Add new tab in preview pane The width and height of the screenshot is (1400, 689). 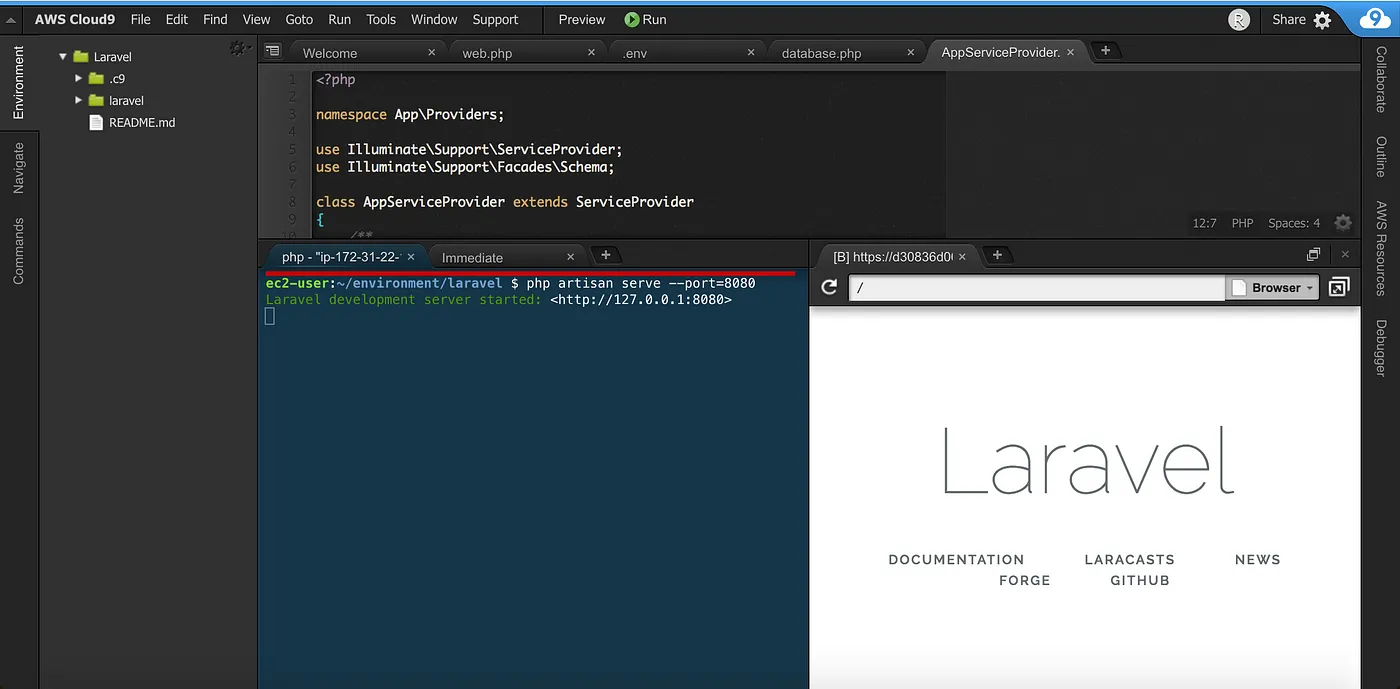click(997, 255)
